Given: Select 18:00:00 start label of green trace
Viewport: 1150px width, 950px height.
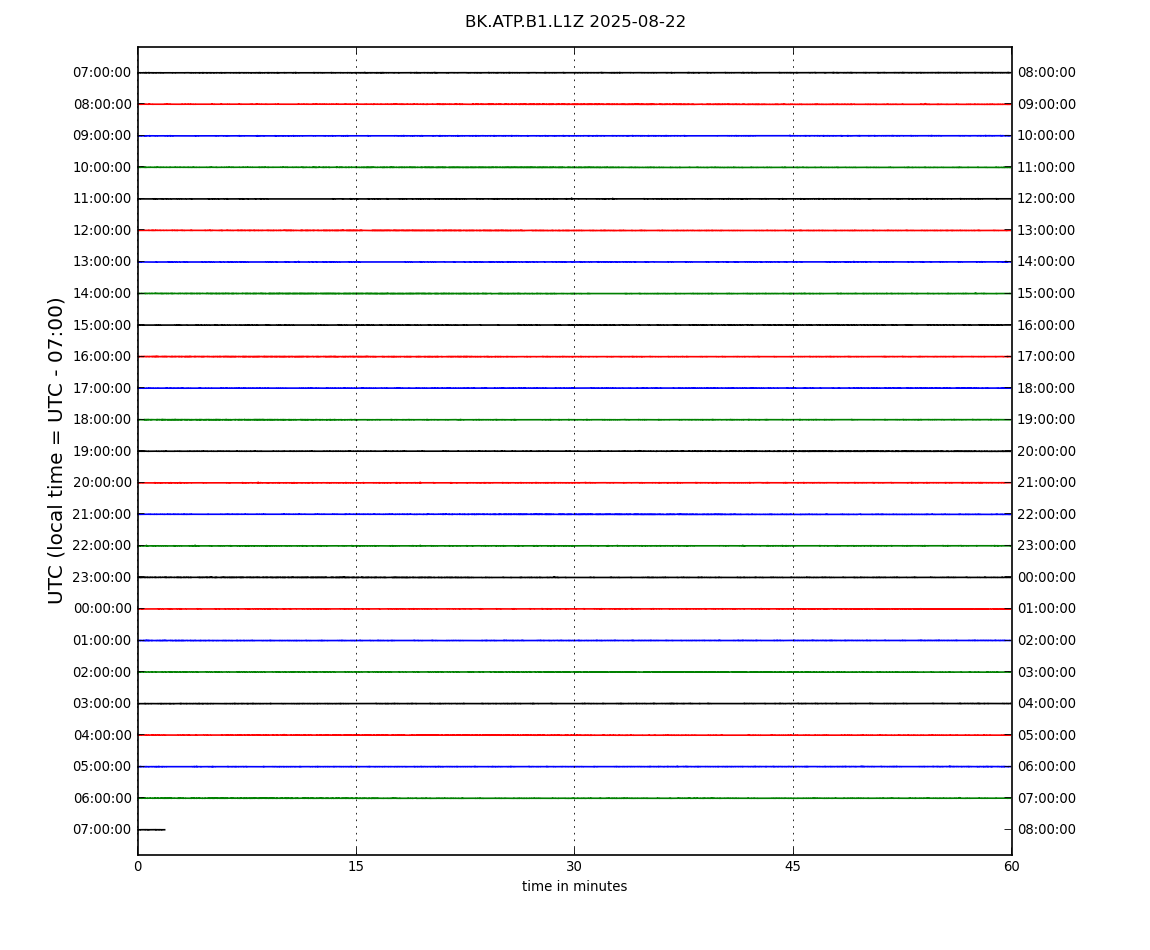Looking at the screenshot, I should (x=103, y=420).
